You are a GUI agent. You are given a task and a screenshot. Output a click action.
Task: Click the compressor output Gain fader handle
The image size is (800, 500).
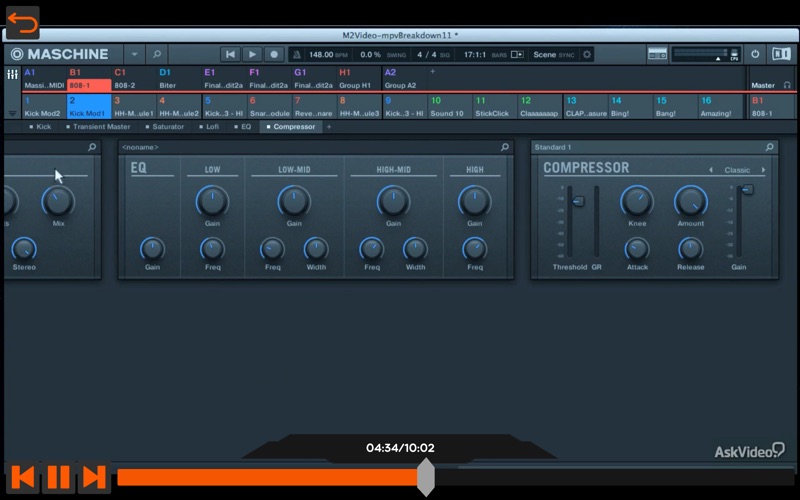point(747,190)
